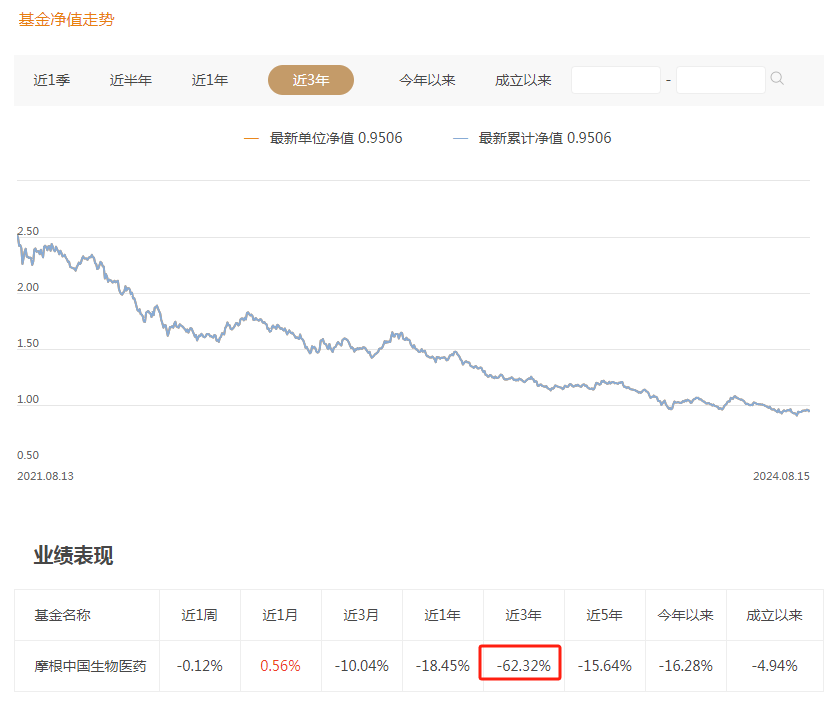Image resolution: width=837 pixels, height=710 pixels.
Task: Click the start date input field
Action: 615,79
